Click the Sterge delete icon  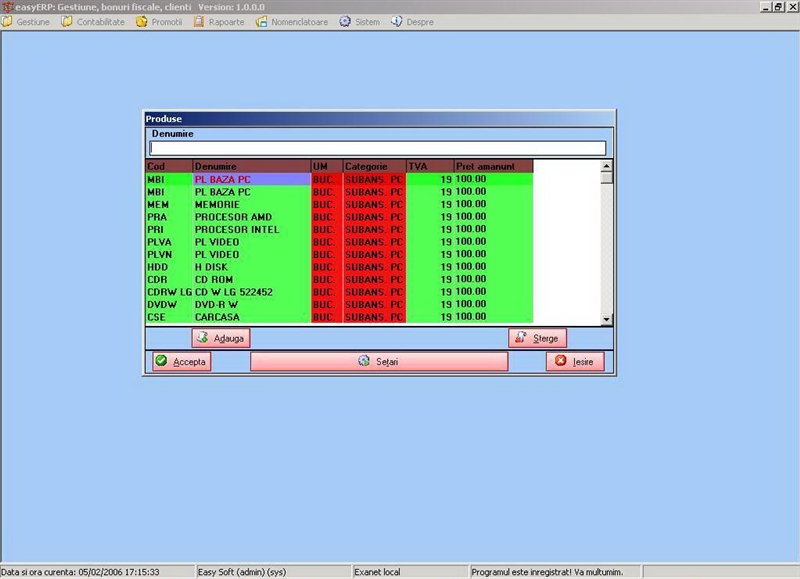[519, 337]
